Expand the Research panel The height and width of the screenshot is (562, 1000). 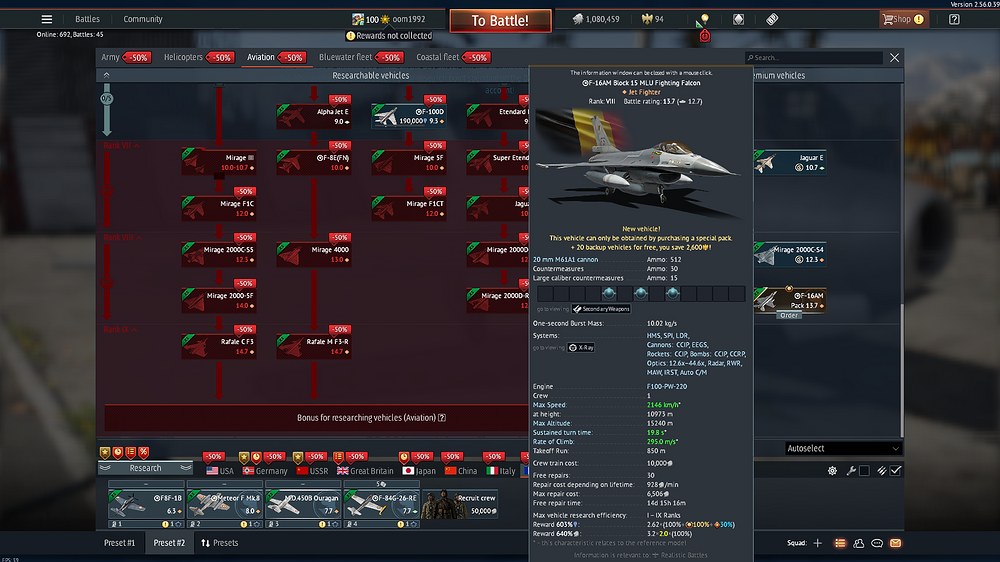(145, 468)
